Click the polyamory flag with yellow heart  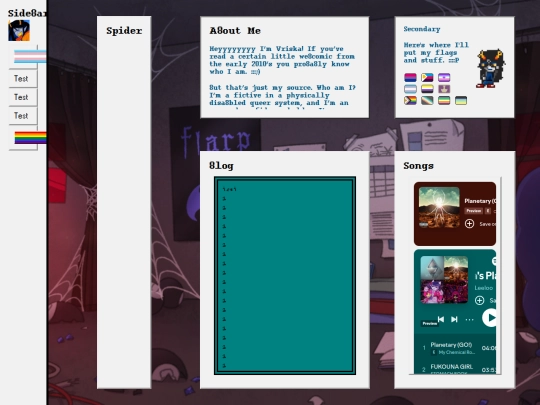coord(427,77)
